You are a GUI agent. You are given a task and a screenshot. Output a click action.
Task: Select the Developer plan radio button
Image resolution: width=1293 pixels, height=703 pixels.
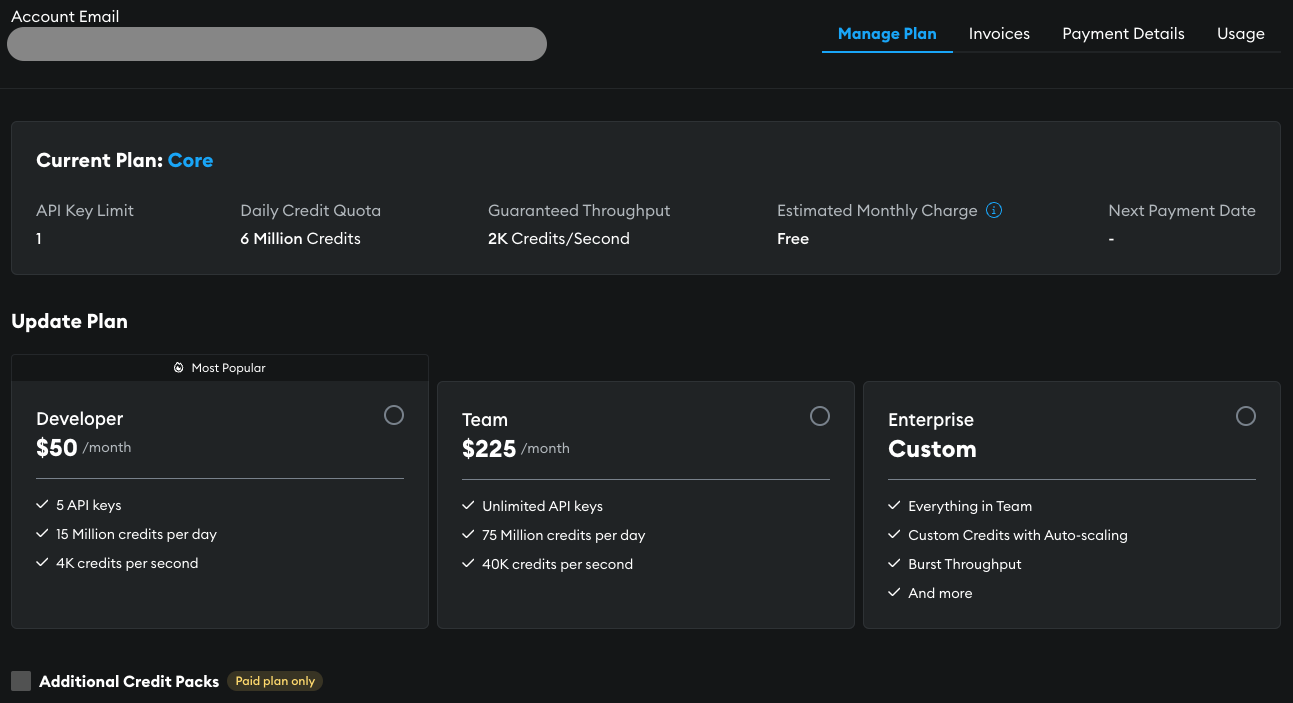click(x=394, y=415)
